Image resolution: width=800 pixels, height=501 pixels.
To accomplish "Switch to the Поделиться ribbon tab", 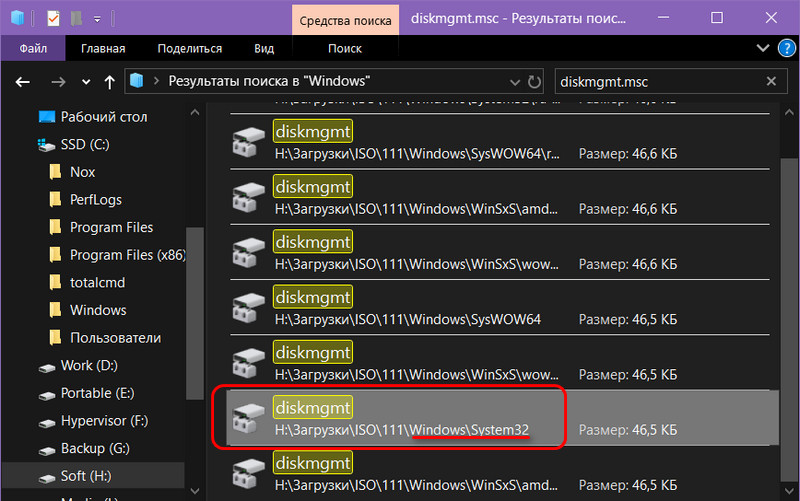I will (x=190, y=48).
